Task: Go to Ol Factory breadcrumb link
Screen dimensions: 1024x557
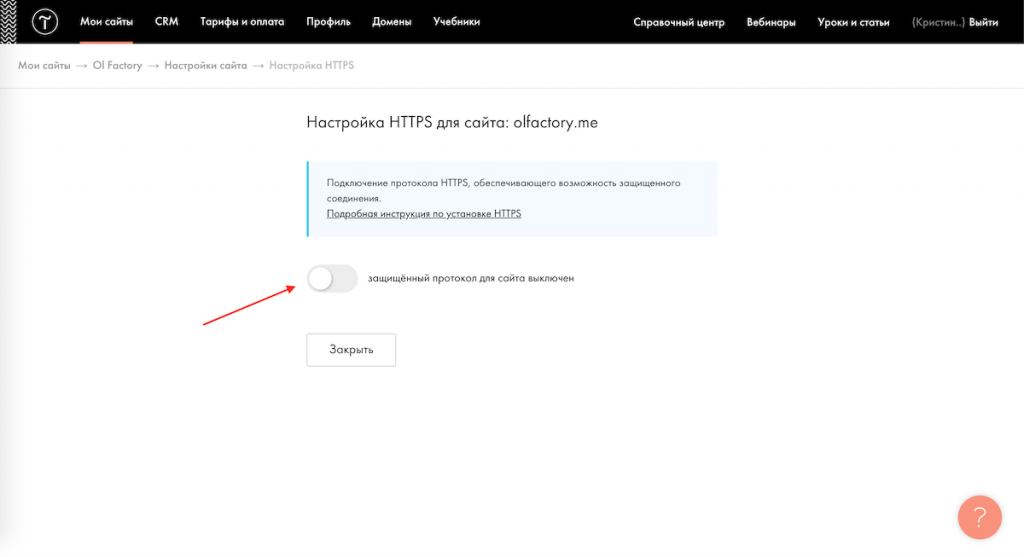Action: click(x=117, y=66)
